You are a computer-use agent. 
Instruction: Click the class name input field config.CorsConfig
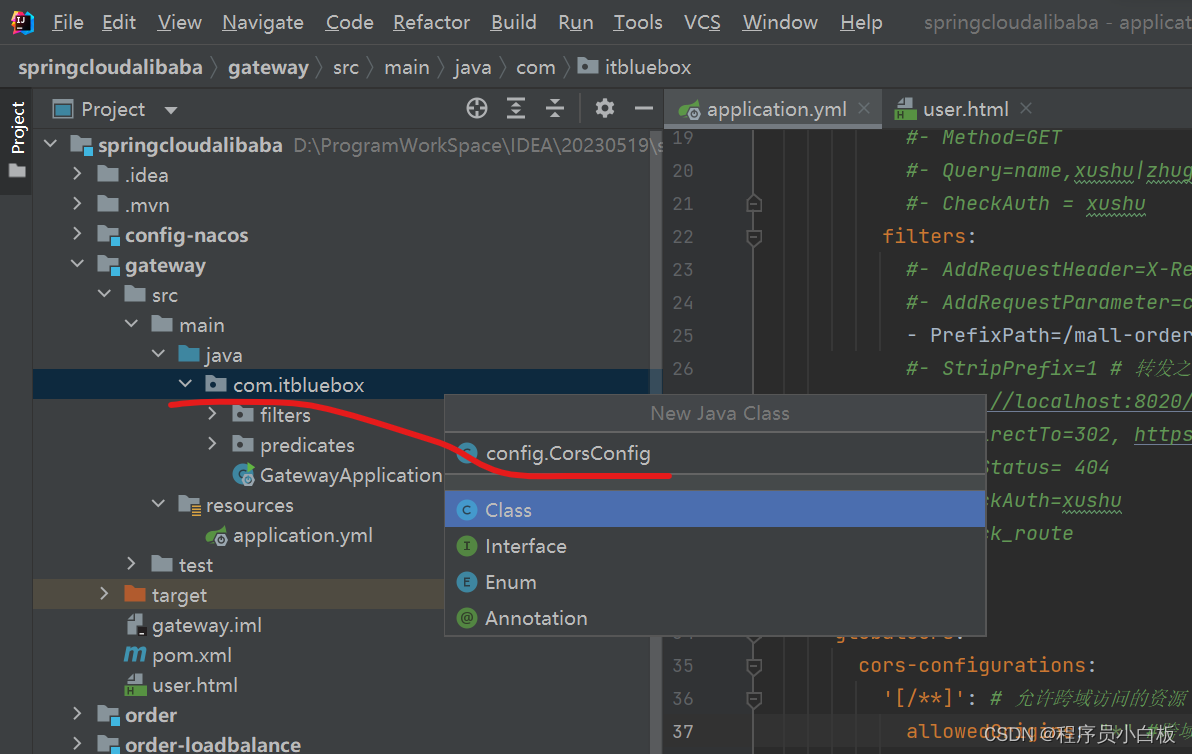tap(715, 454)
